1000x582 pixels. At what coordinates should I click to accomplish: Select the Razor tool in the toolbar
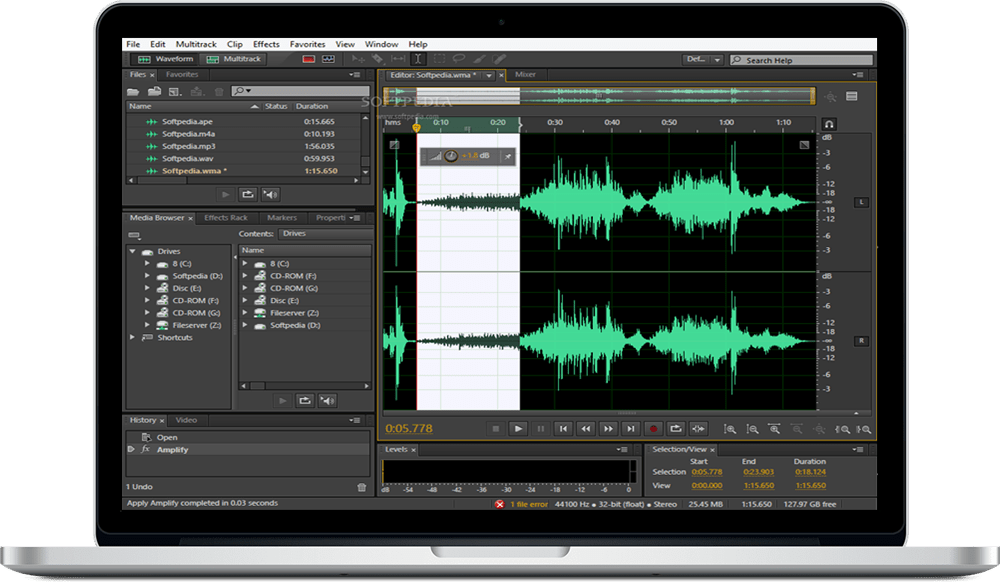tap(378, 59)
